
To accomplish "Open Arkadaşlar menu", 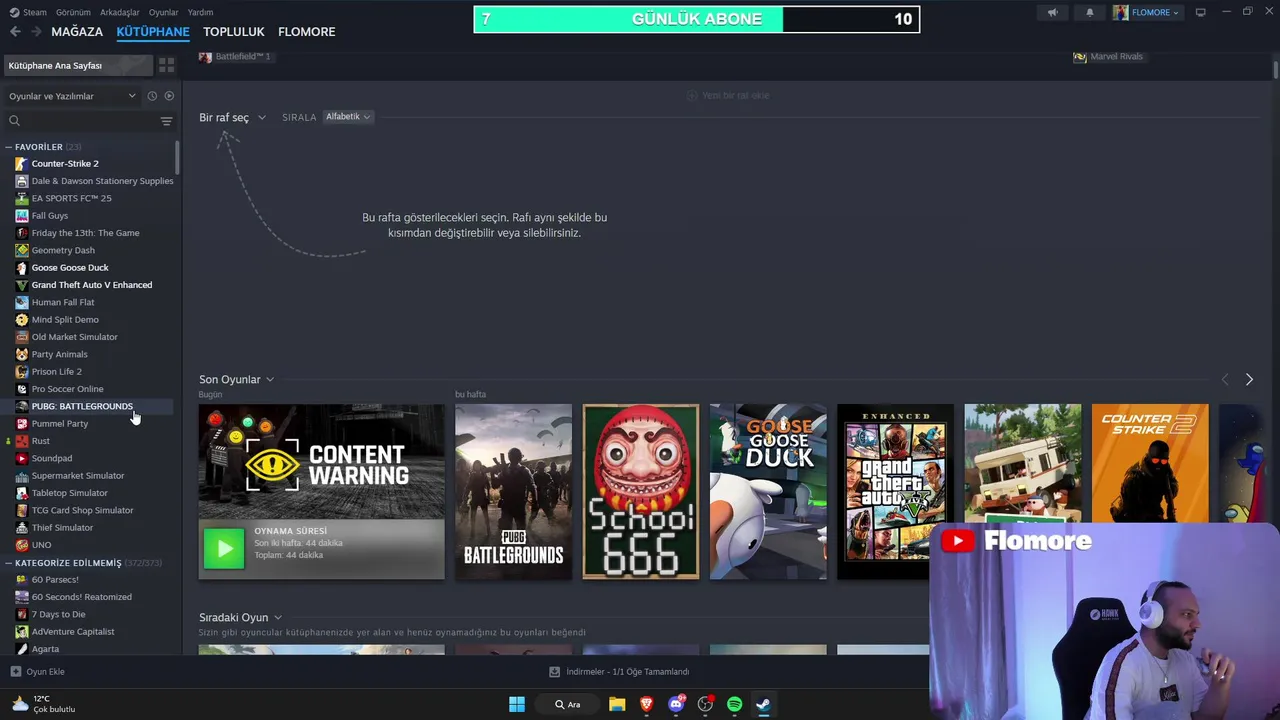I will pyautogui.click(x=120, y=12).
